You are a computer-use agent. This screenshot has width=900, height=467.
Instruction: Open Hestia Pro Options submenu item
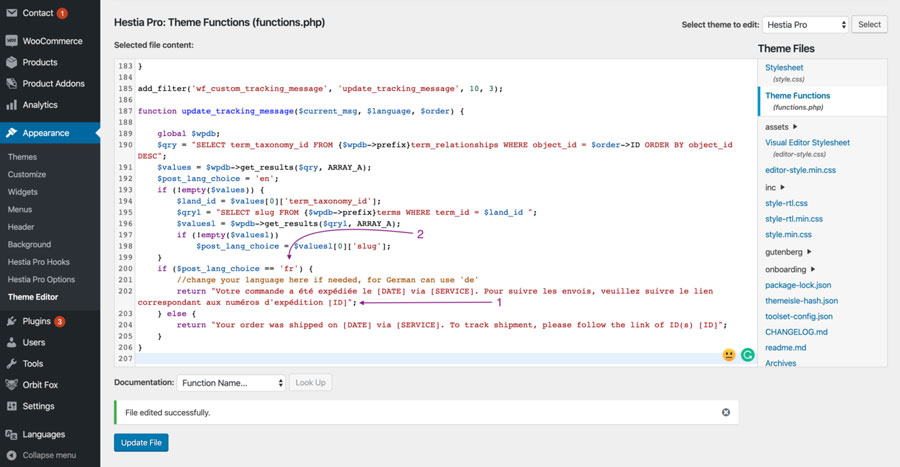pos(41,279)
